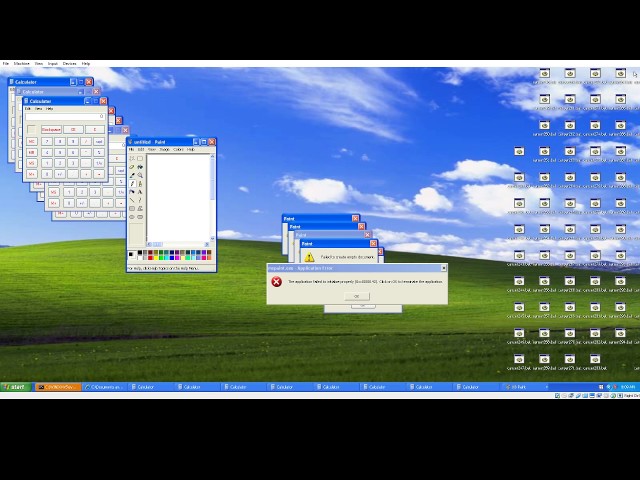Open the Windows XP Start menu
Viewport: 640px width, 480px height.
coord(16,387)
